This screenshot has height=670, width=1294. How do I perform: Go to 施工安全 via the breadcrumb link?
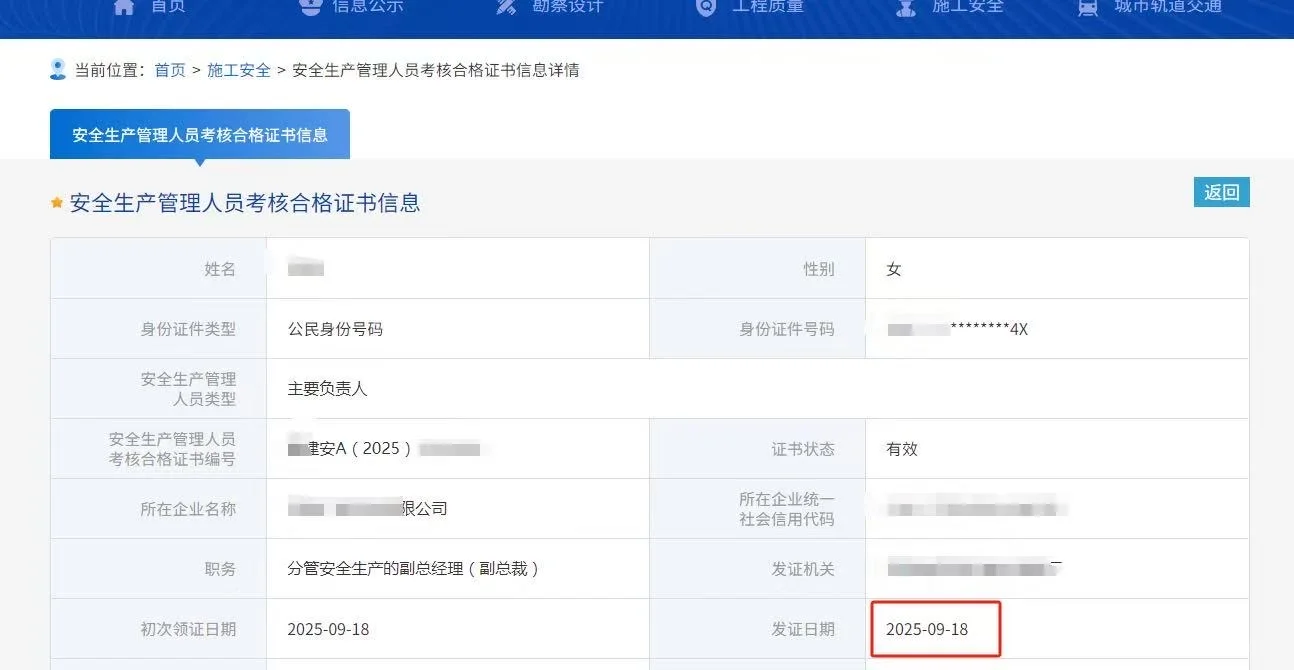(239, 70)
